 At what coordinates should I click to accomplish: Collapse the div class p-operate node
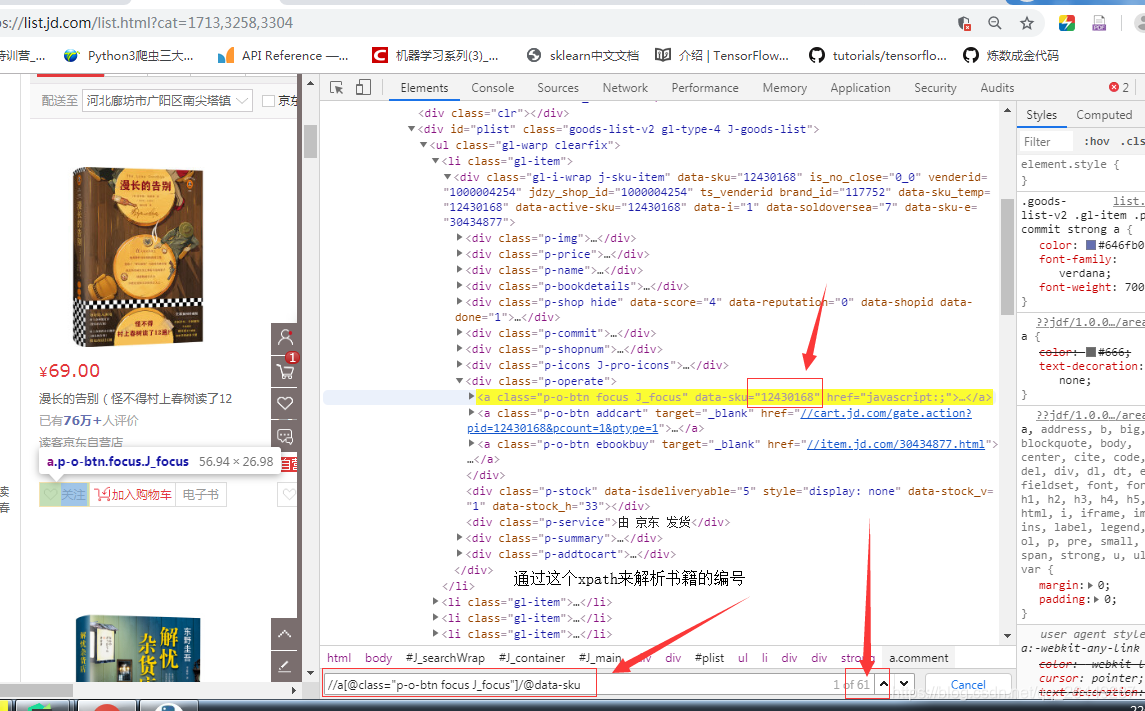(x=459, y=381)
